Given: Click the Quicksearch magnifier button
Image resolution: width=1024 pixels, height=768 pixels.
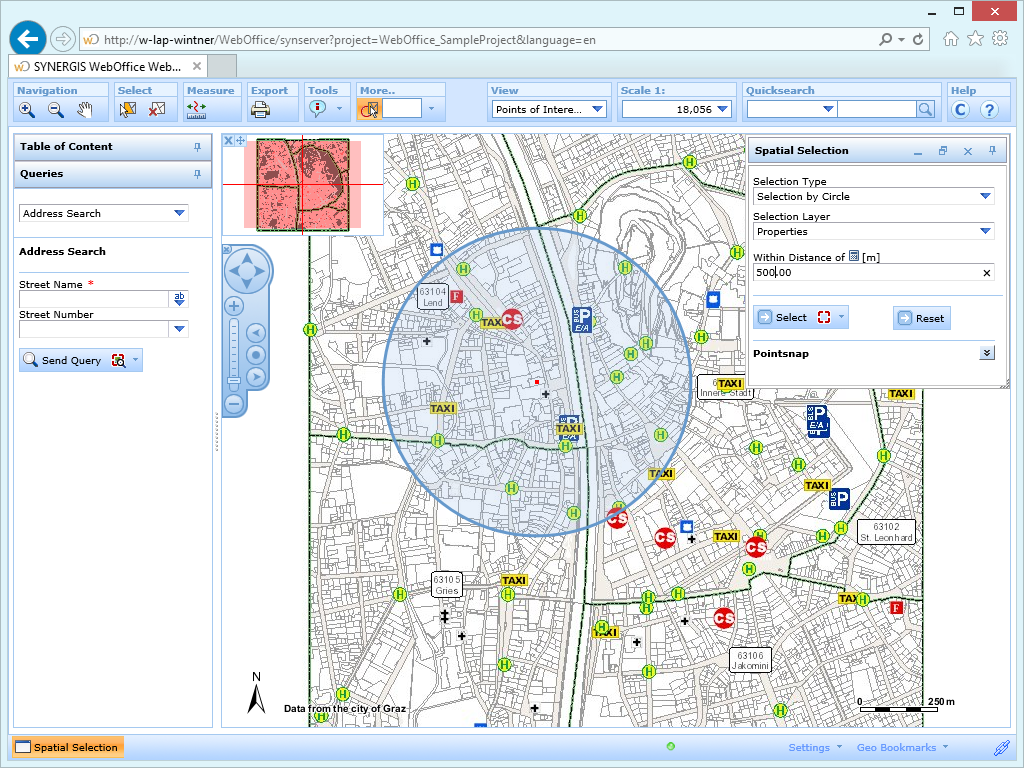Looking at the screenshot, I should coord(926,110).
